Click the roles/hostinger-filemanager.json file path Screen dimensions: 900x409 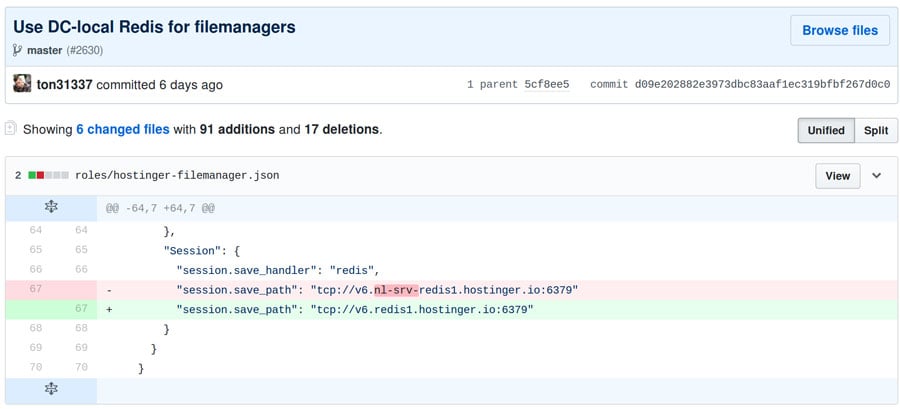(177, 176)
